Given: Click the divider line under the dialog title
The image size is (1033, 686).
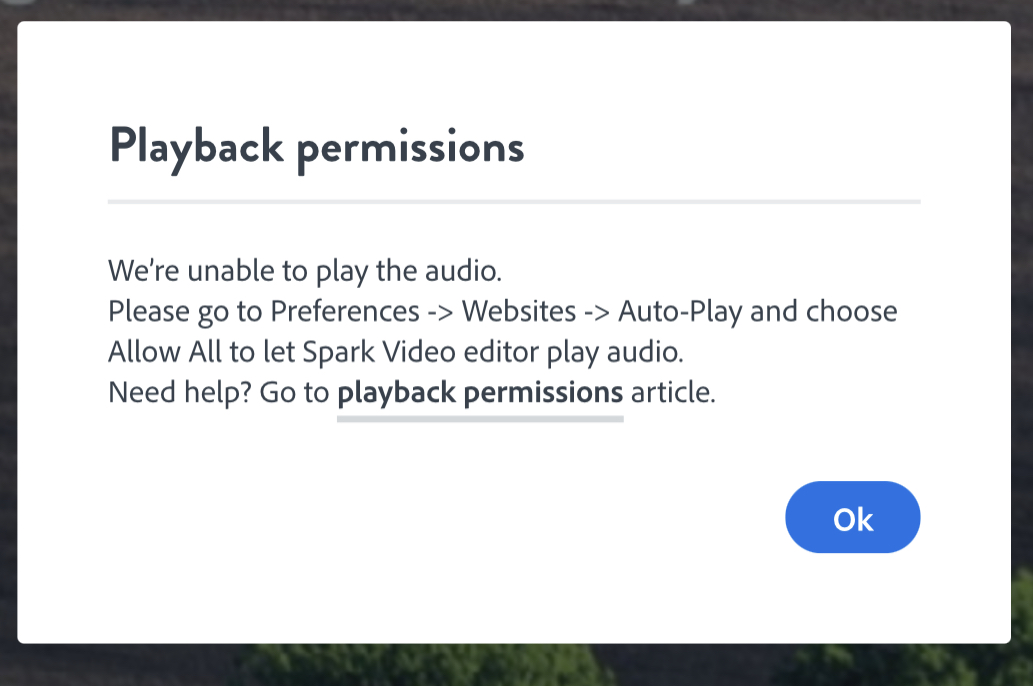Looking at the screenshot, I should [x=514, y=202].
